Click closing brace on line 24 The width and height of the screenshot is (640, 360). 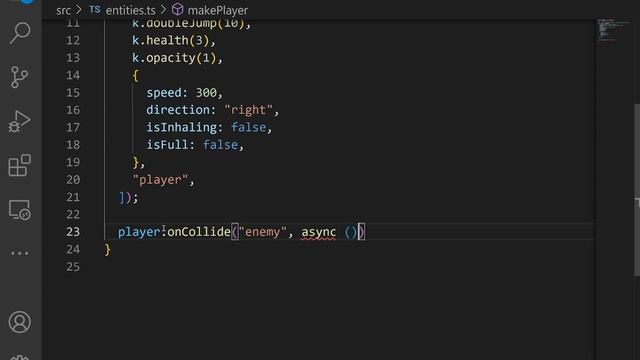107,249
